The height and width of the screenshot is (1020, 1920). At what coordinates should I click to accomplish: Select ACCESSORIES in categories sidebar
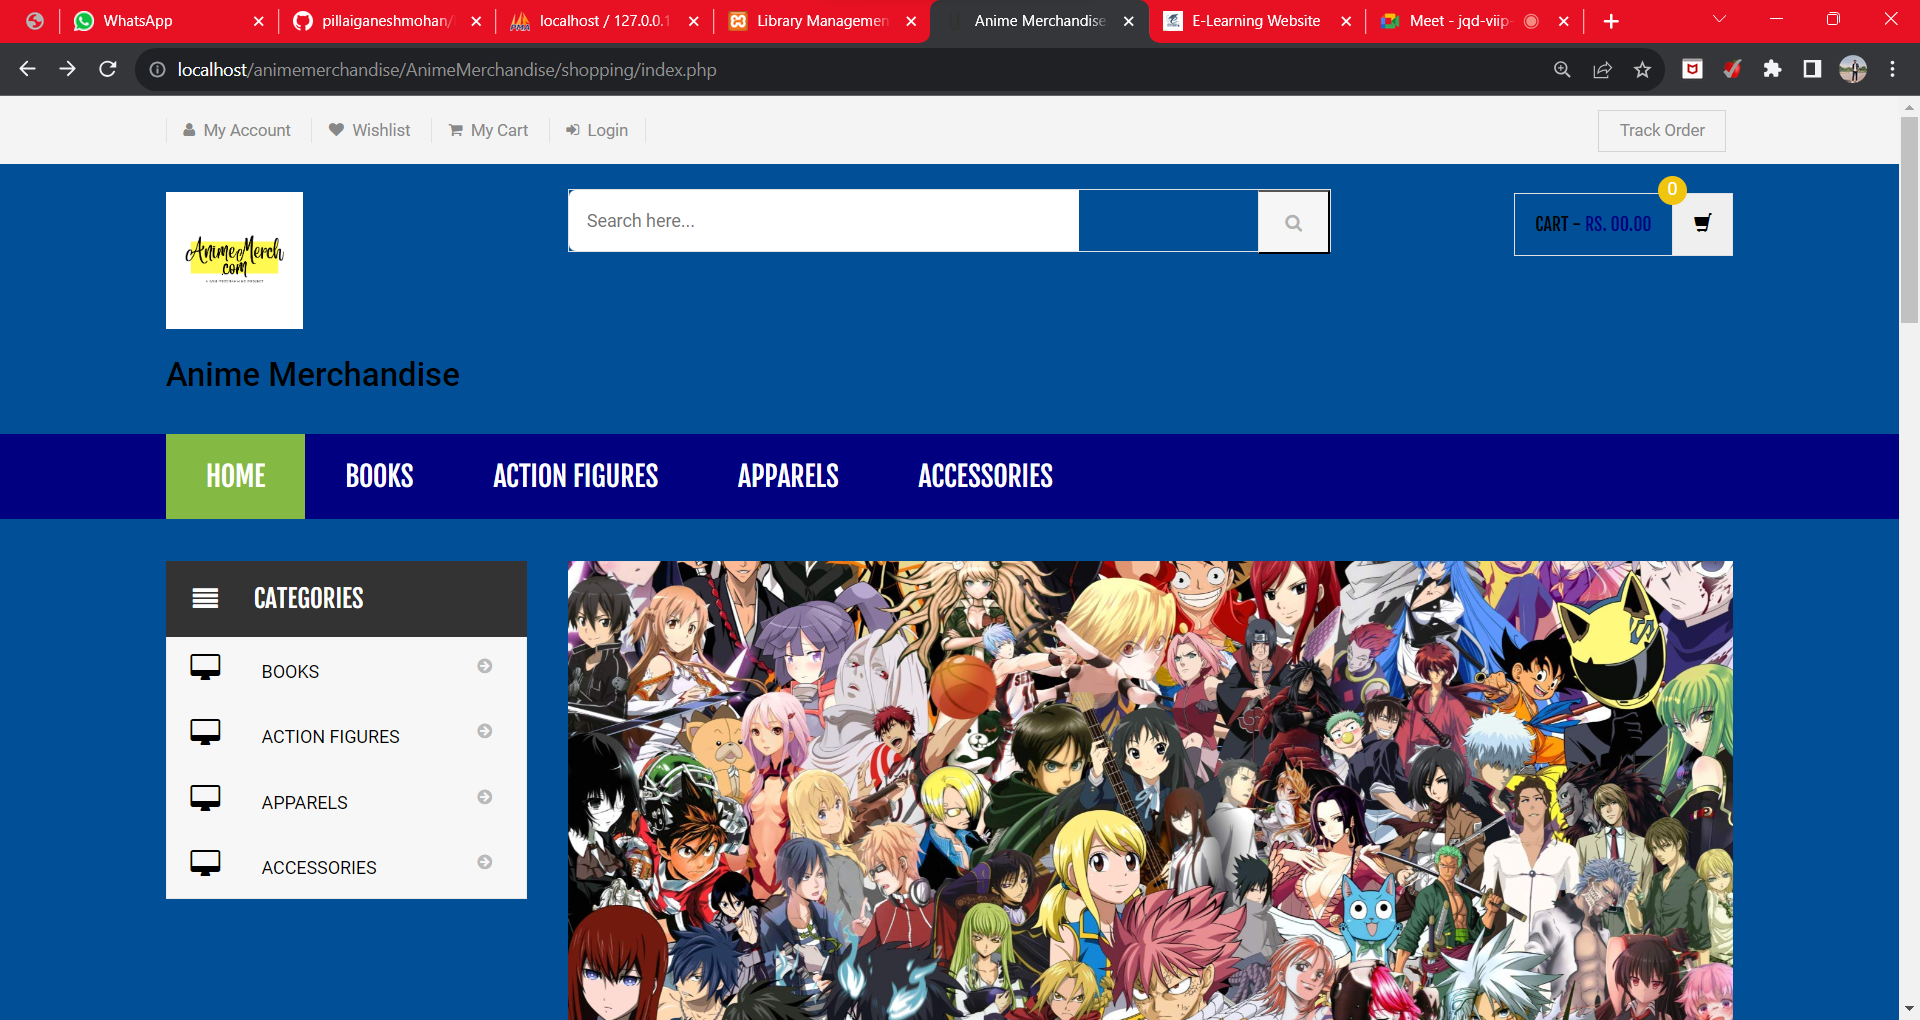(319, 868)
